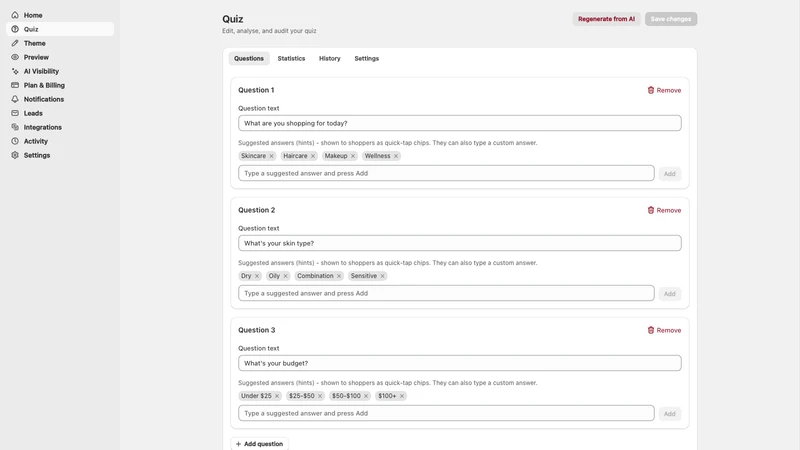The width and height of the screenshot is (800, 450).
Task: Go to Preview in the sidebar
Action: (60, 57)
